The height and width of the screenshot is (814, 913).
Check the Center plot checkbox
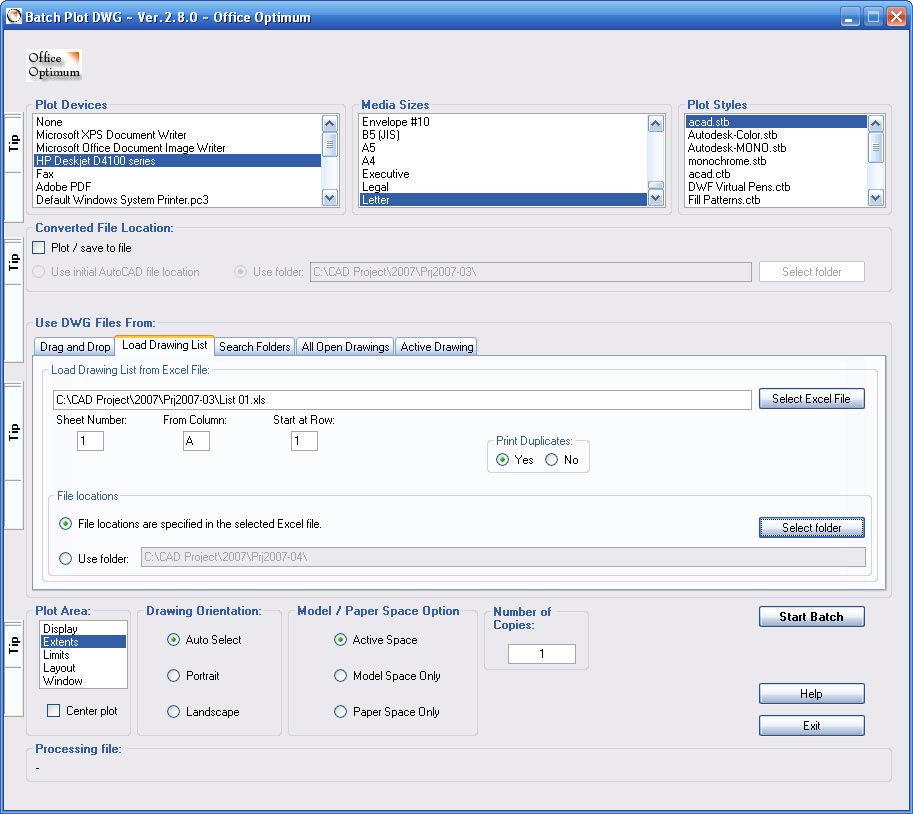tap(54, 710)
